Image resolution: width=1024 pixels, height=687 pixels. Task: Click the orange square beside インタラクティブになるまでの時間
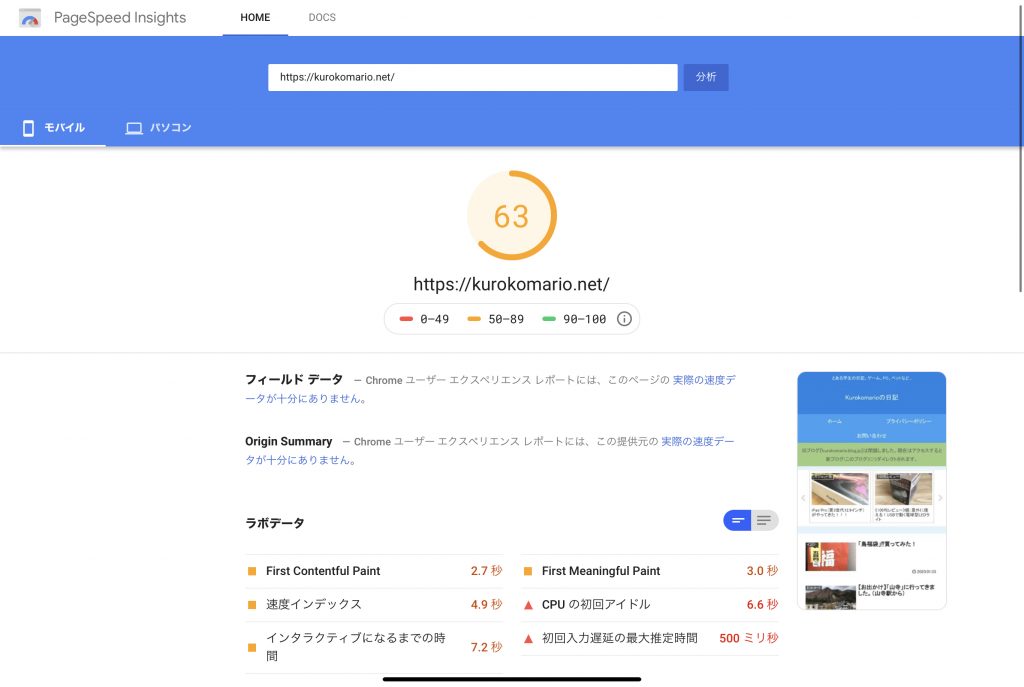[252, 648]
